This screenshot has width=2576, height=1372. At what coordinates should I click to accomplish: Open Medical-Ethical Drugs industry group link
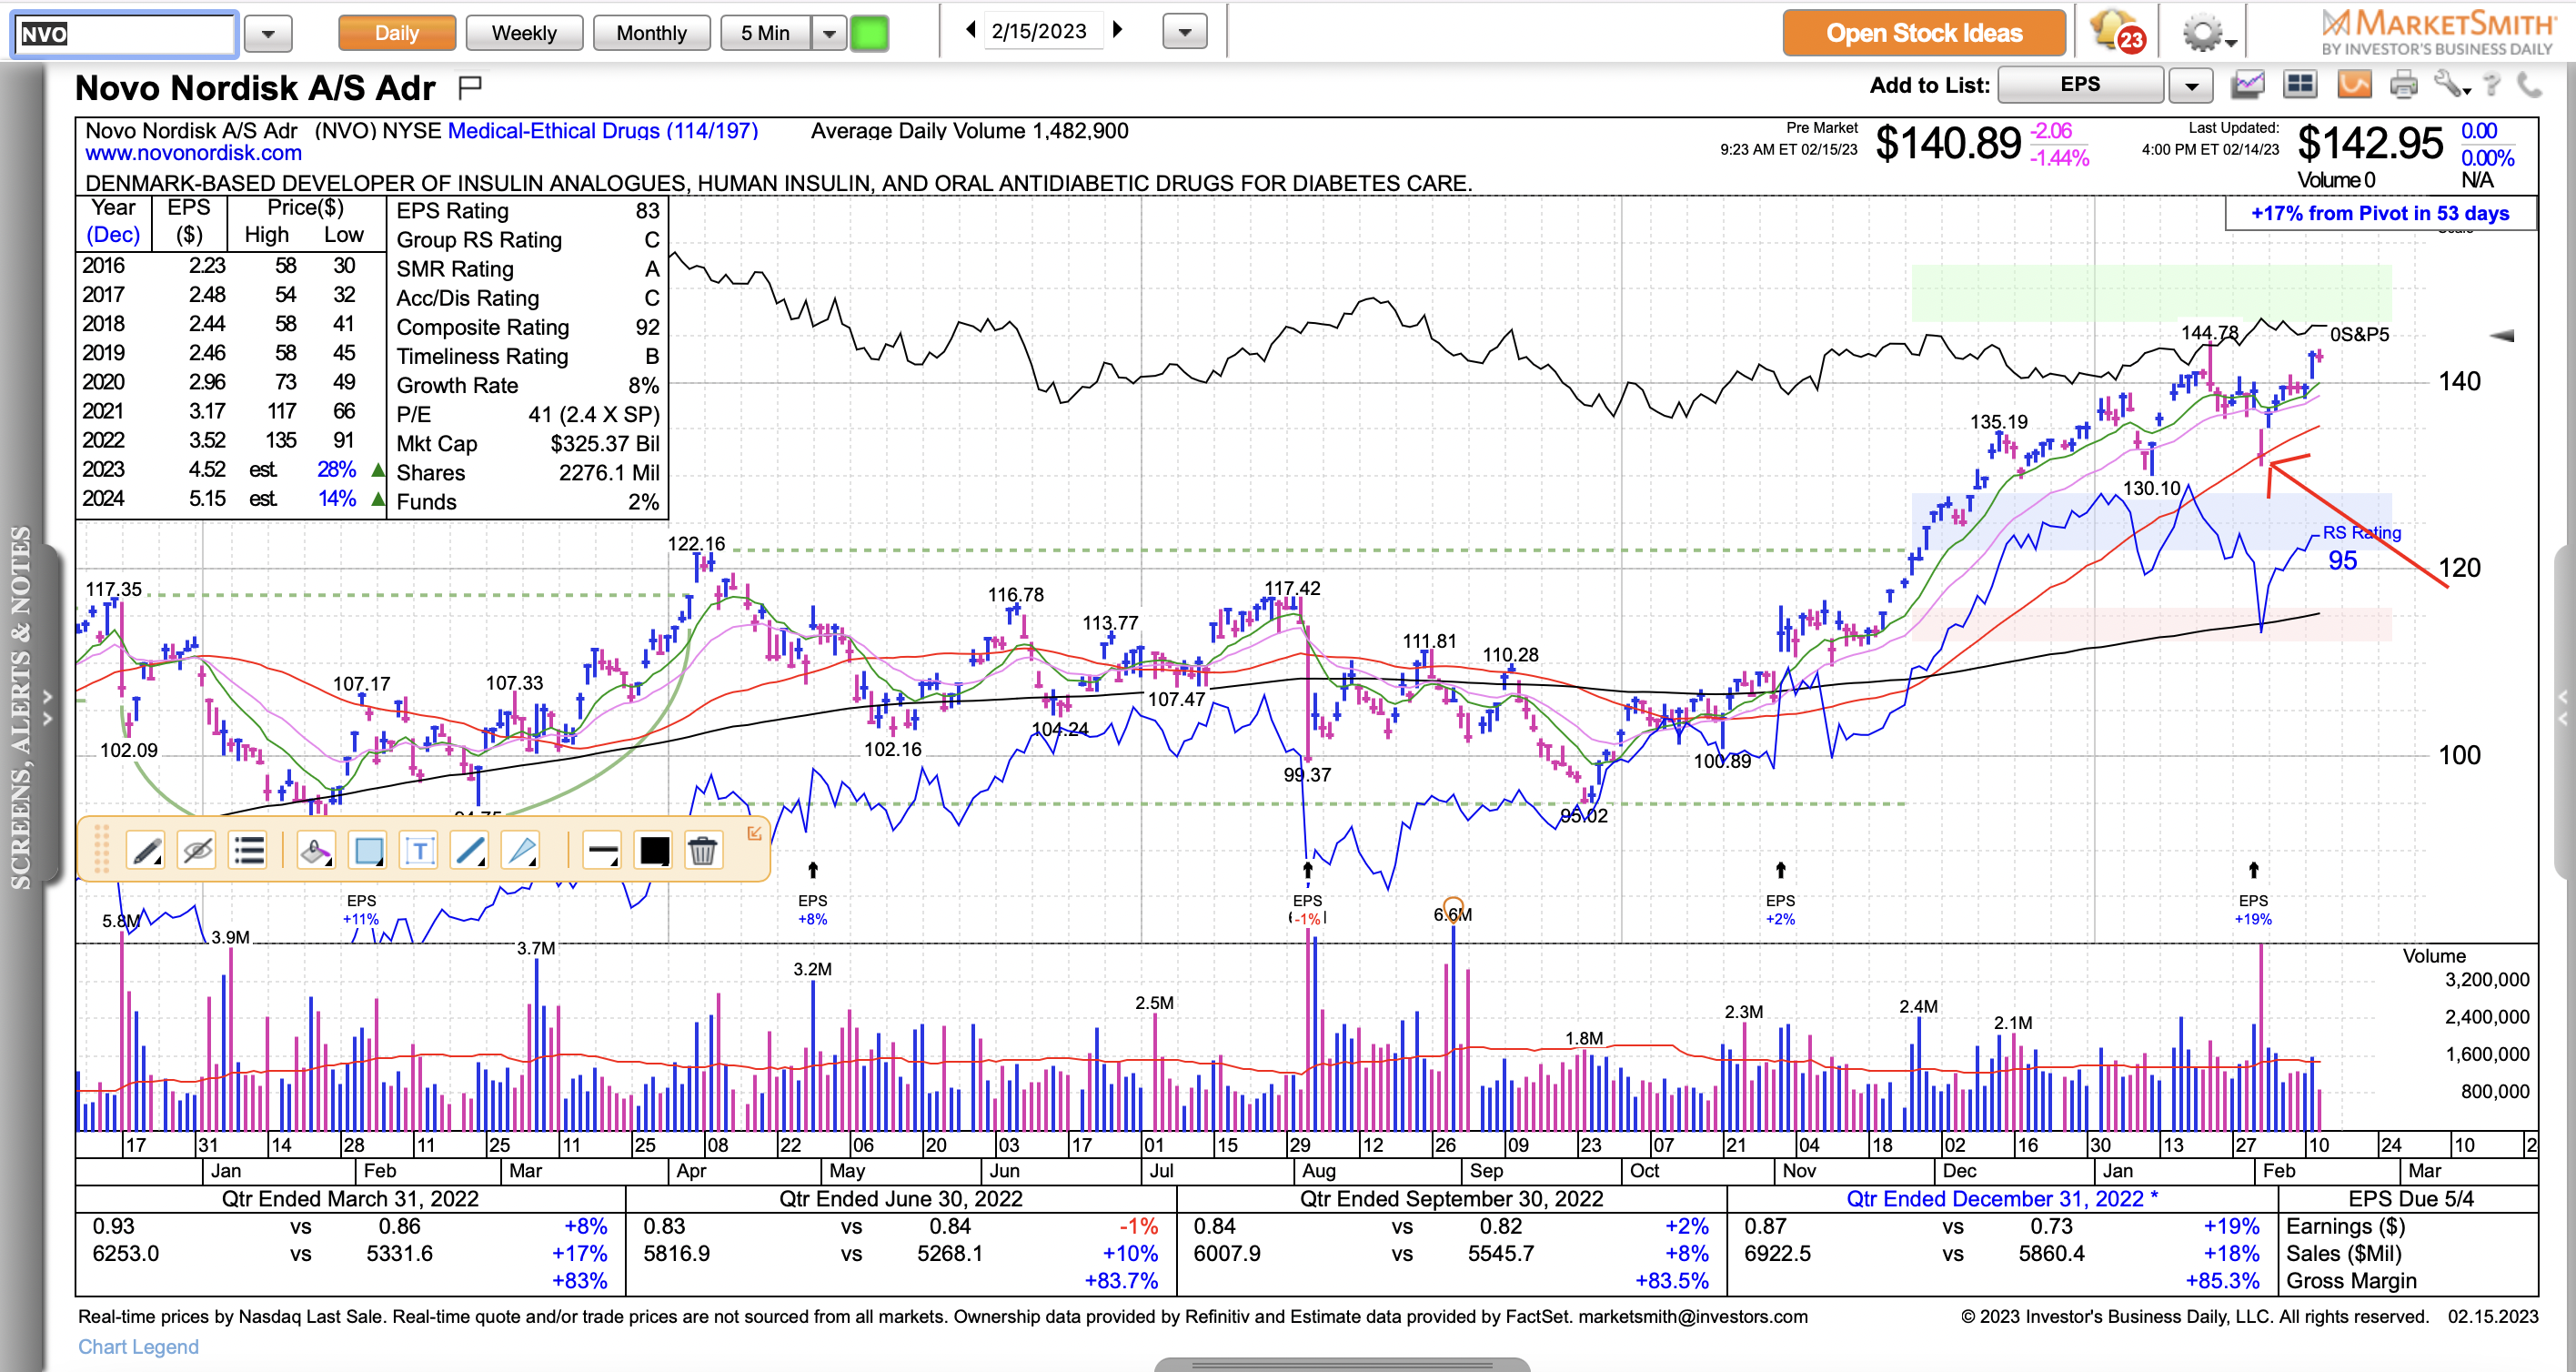(x=602, y=131)
